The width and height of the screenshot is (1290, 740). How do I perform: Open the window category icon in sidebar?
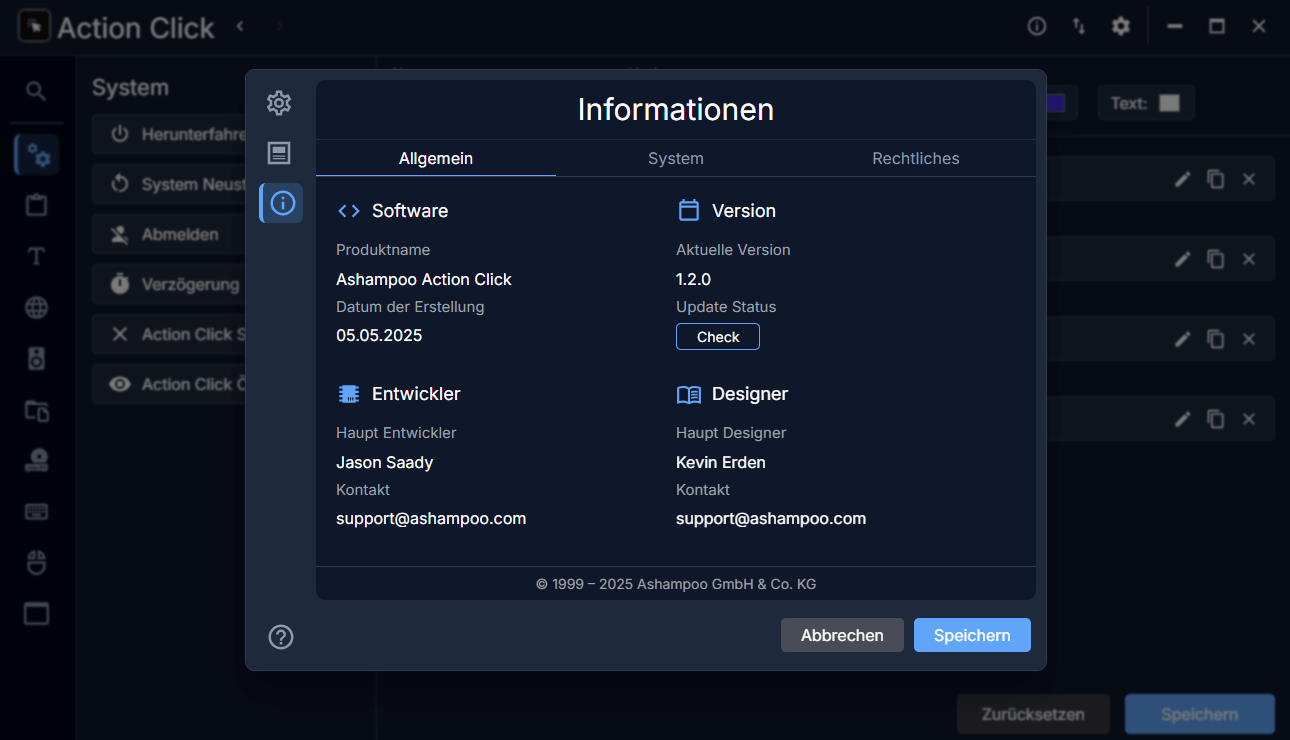[37, 613]
